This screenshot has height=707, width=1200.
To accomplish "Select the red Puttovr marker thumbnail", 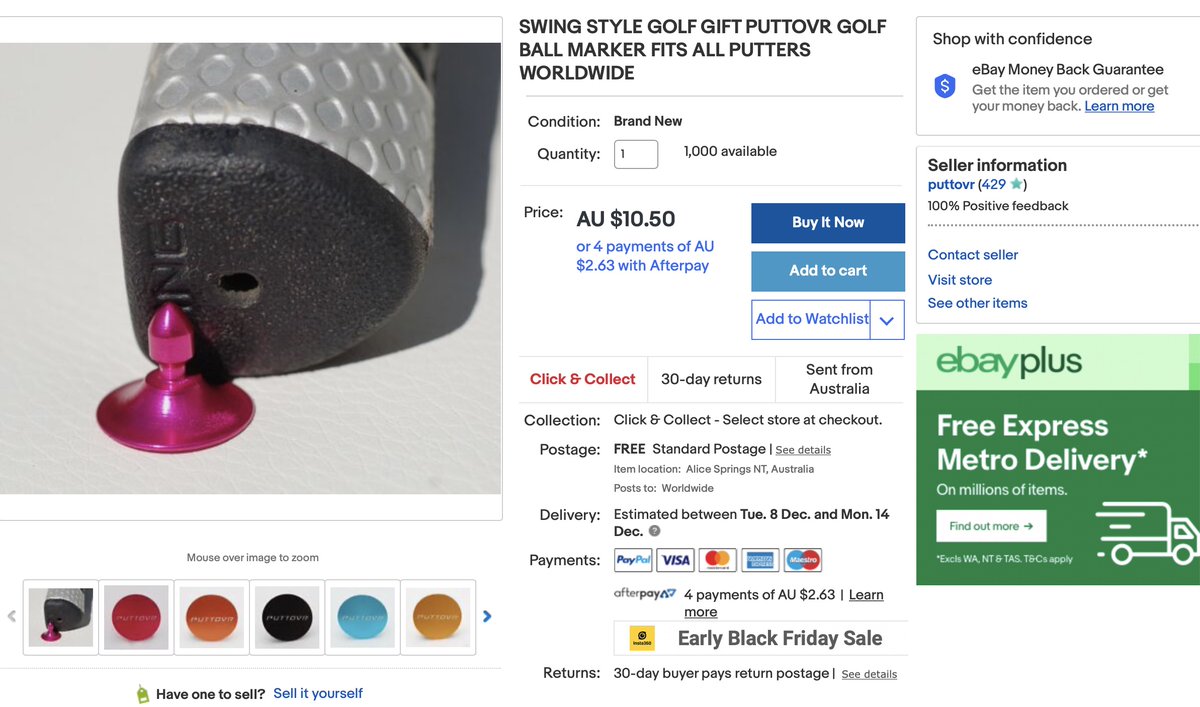I will [x=137, y=617].
